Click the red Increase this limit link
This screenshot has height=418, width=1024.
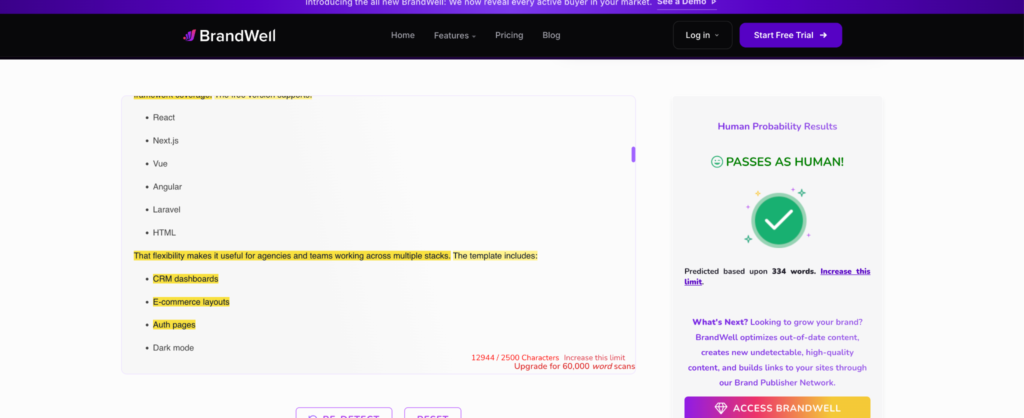(x=594, y=358)
